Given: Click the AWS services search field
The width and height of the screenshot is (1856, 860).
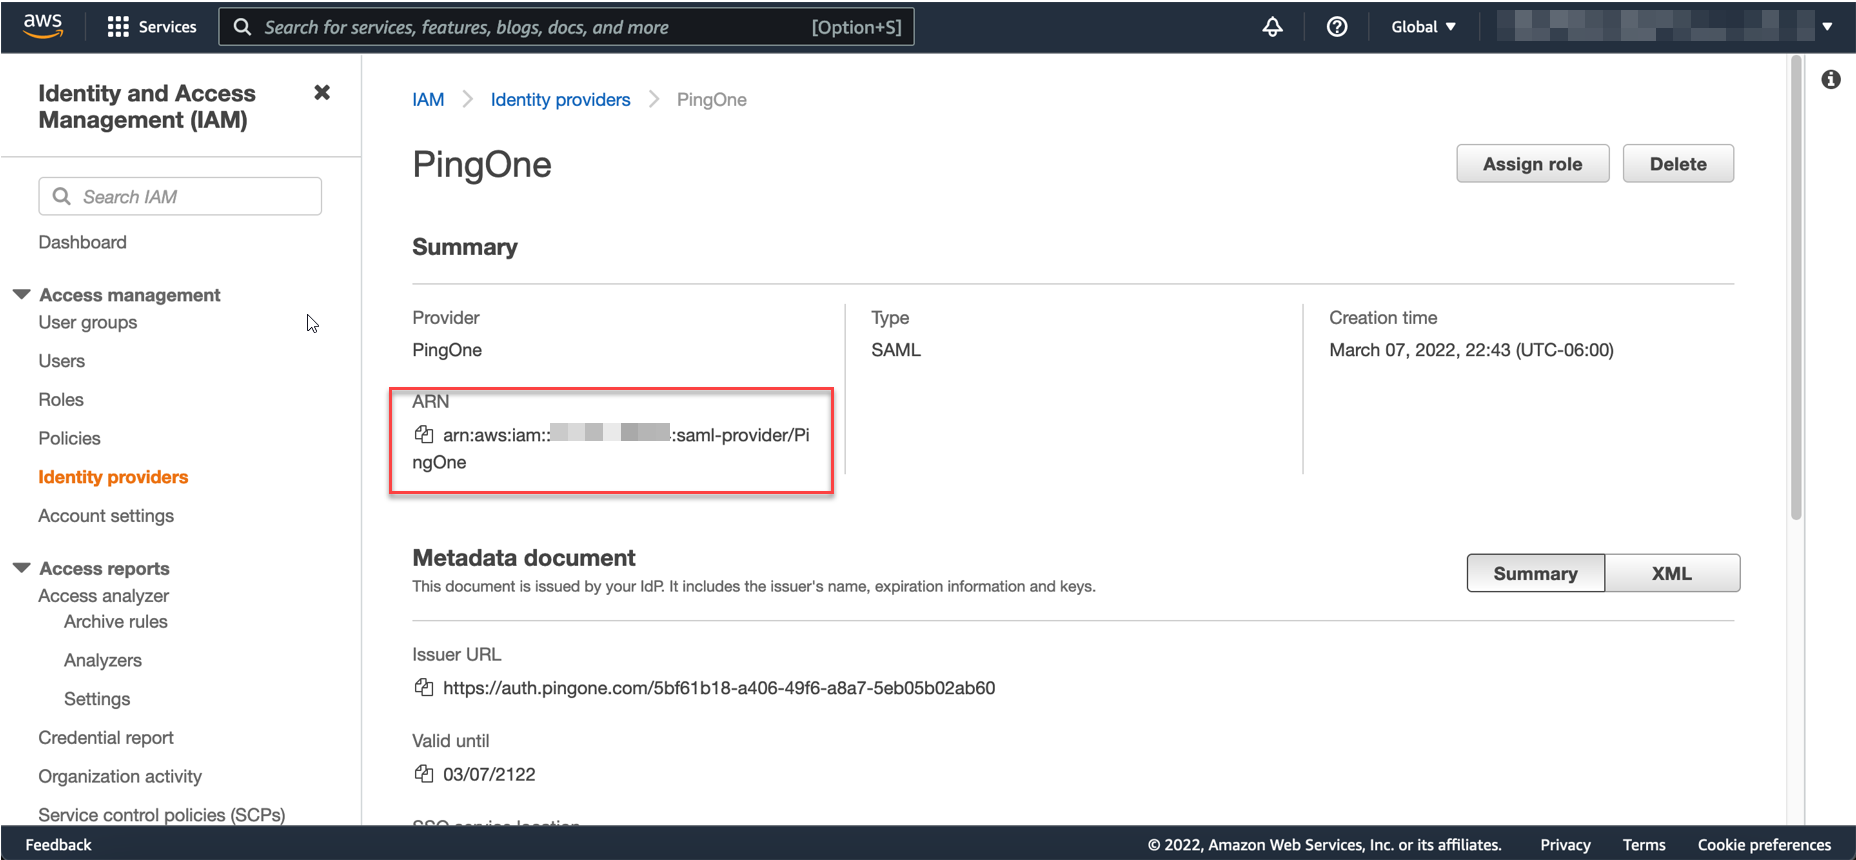Looking at the screenshot, I should [566, 27].
